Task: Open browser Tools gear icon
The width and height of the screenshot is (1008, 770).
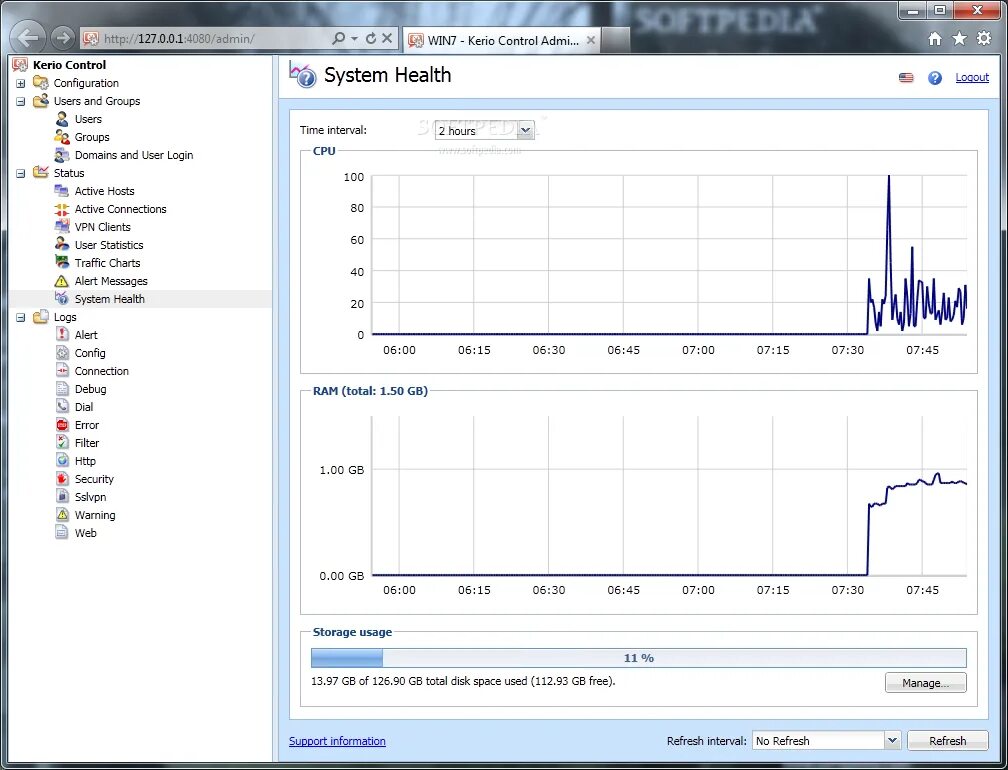Action: 984,39
